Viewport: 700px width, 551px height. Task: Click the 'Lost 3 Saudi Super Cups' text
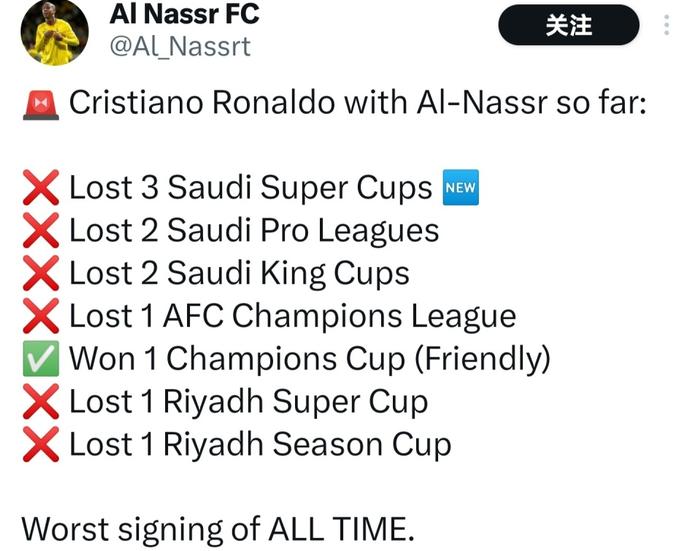coord(251,188)
